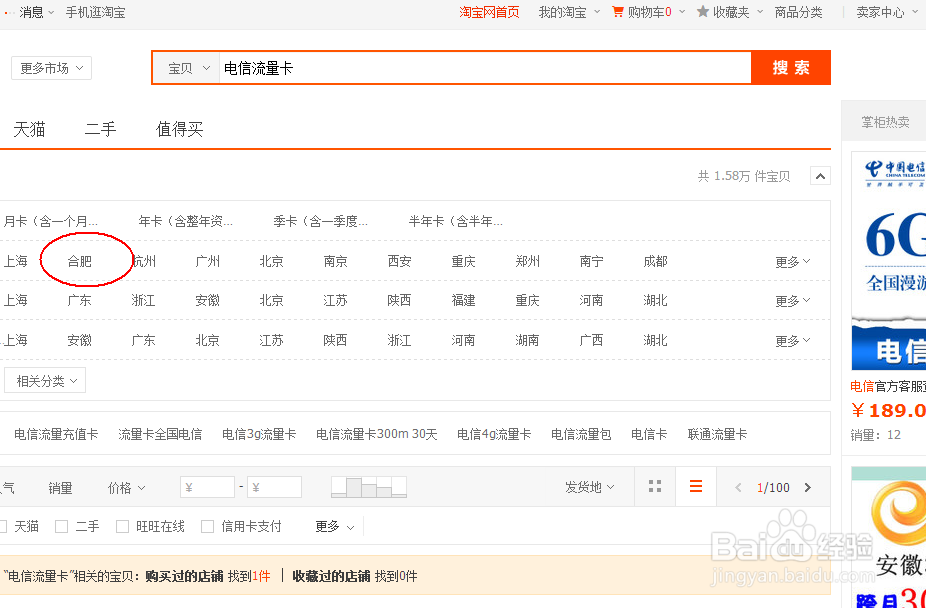
Task: Sort results by 销量
Action: [x=60, y=488]
